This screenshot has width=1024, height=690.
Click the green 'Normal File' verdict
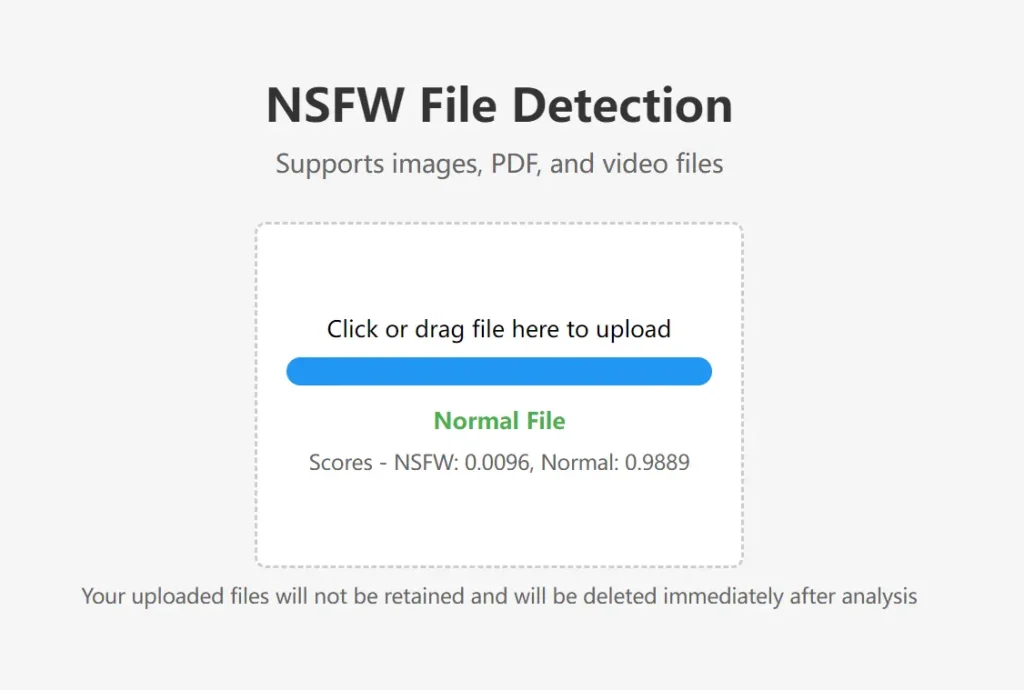[x=499, y=421]
